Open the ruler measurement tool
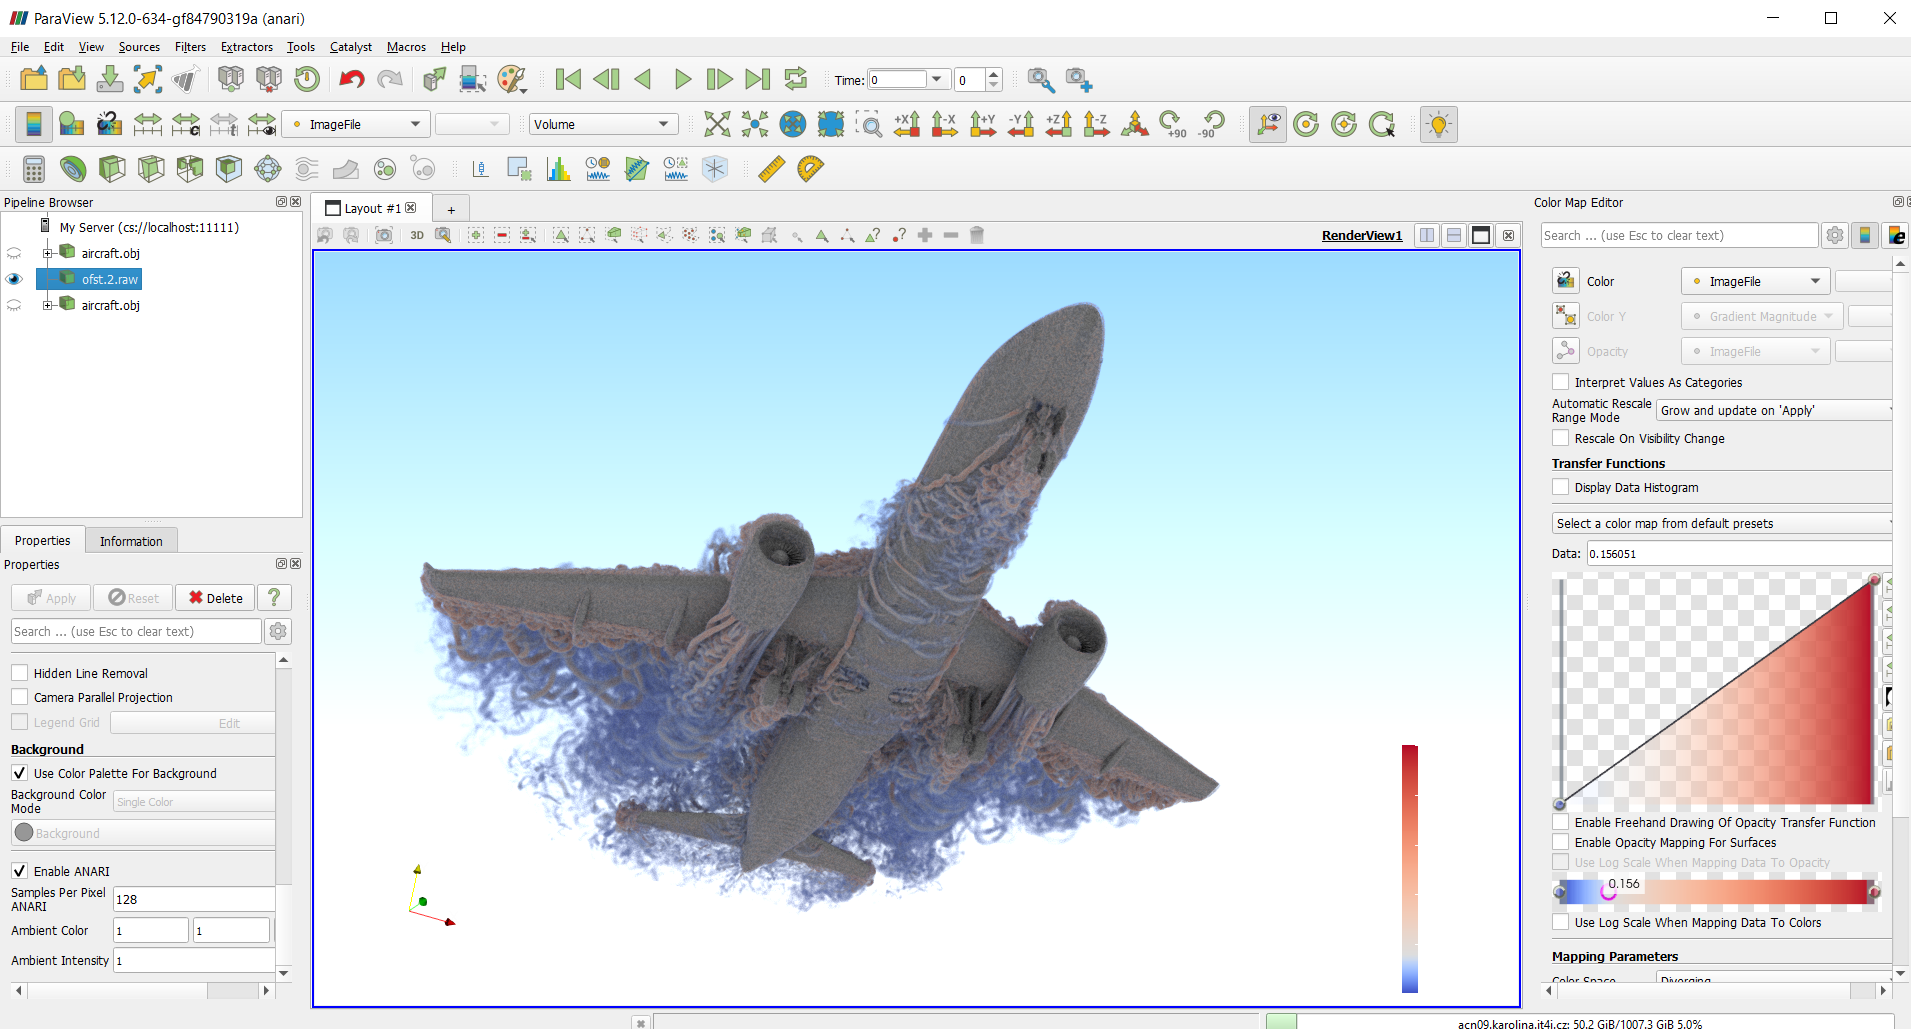 [771, 169]
